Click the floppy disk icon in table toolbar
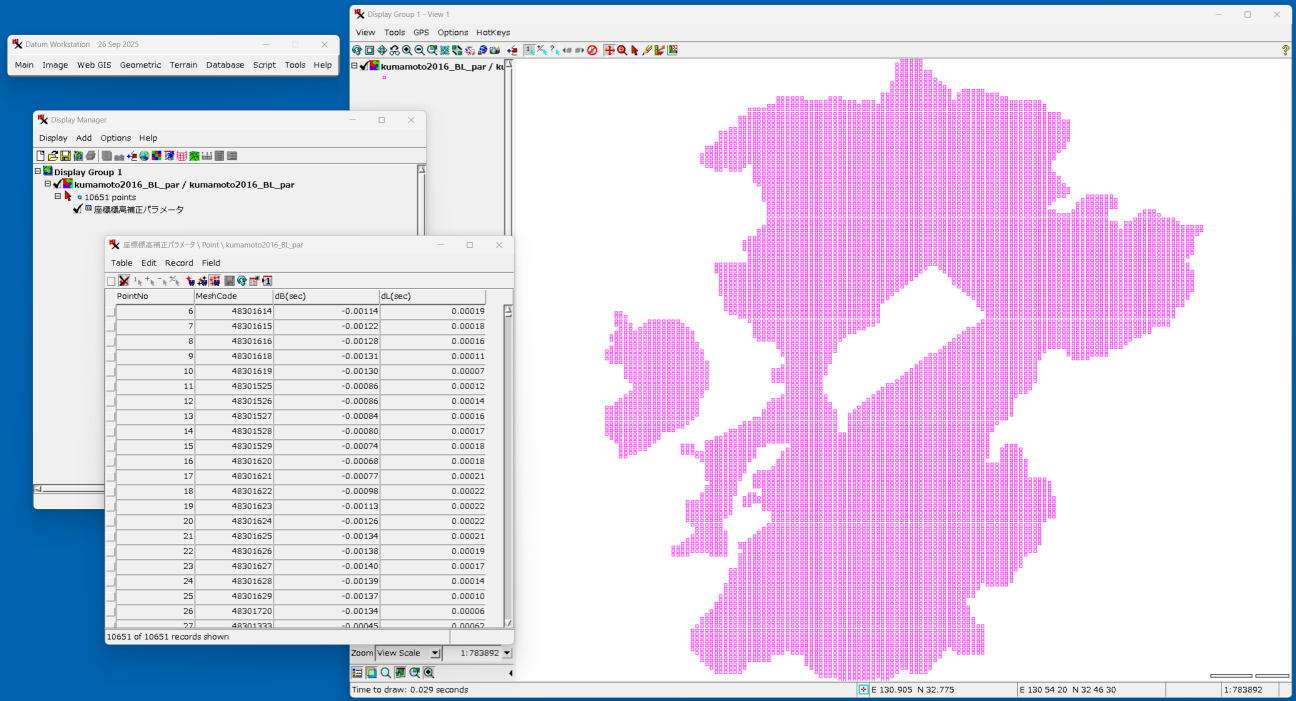Image resolution: width=1296 pixels, height=701 pixels. point(229,281)
